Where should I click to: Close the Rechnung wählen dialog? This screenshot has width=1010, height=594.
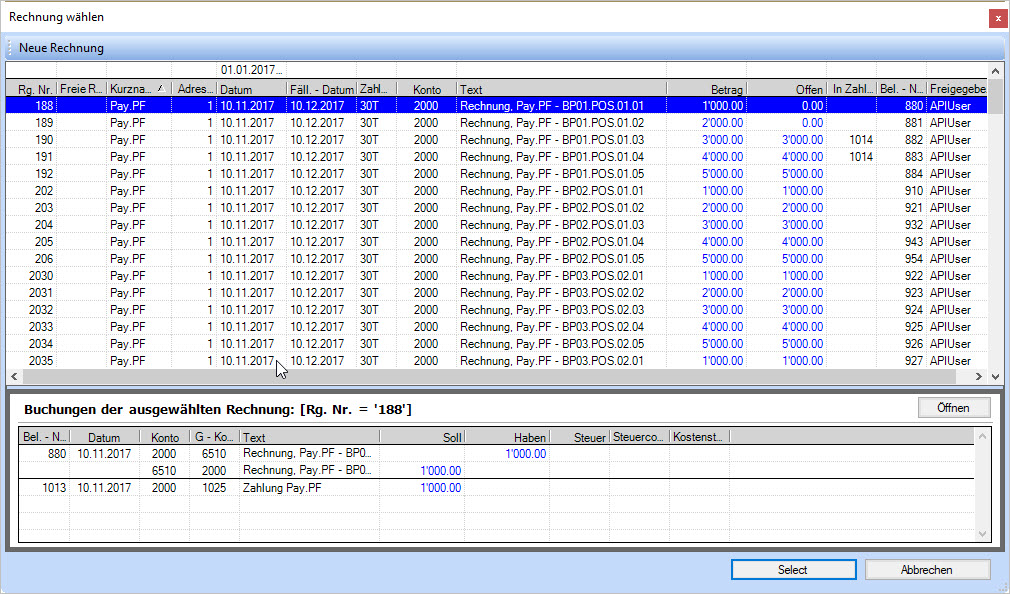tap(997, 18)
